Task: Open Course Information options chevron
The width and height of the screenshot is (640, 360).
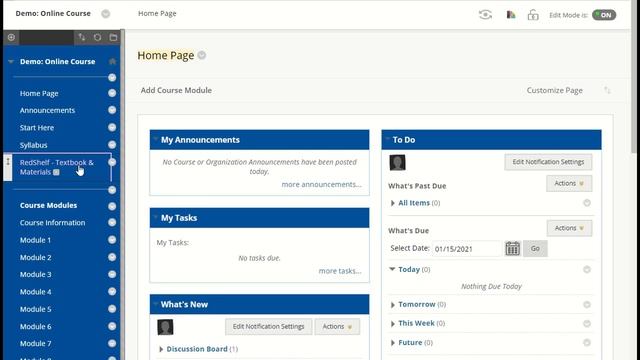Action: tap(112, 222)
